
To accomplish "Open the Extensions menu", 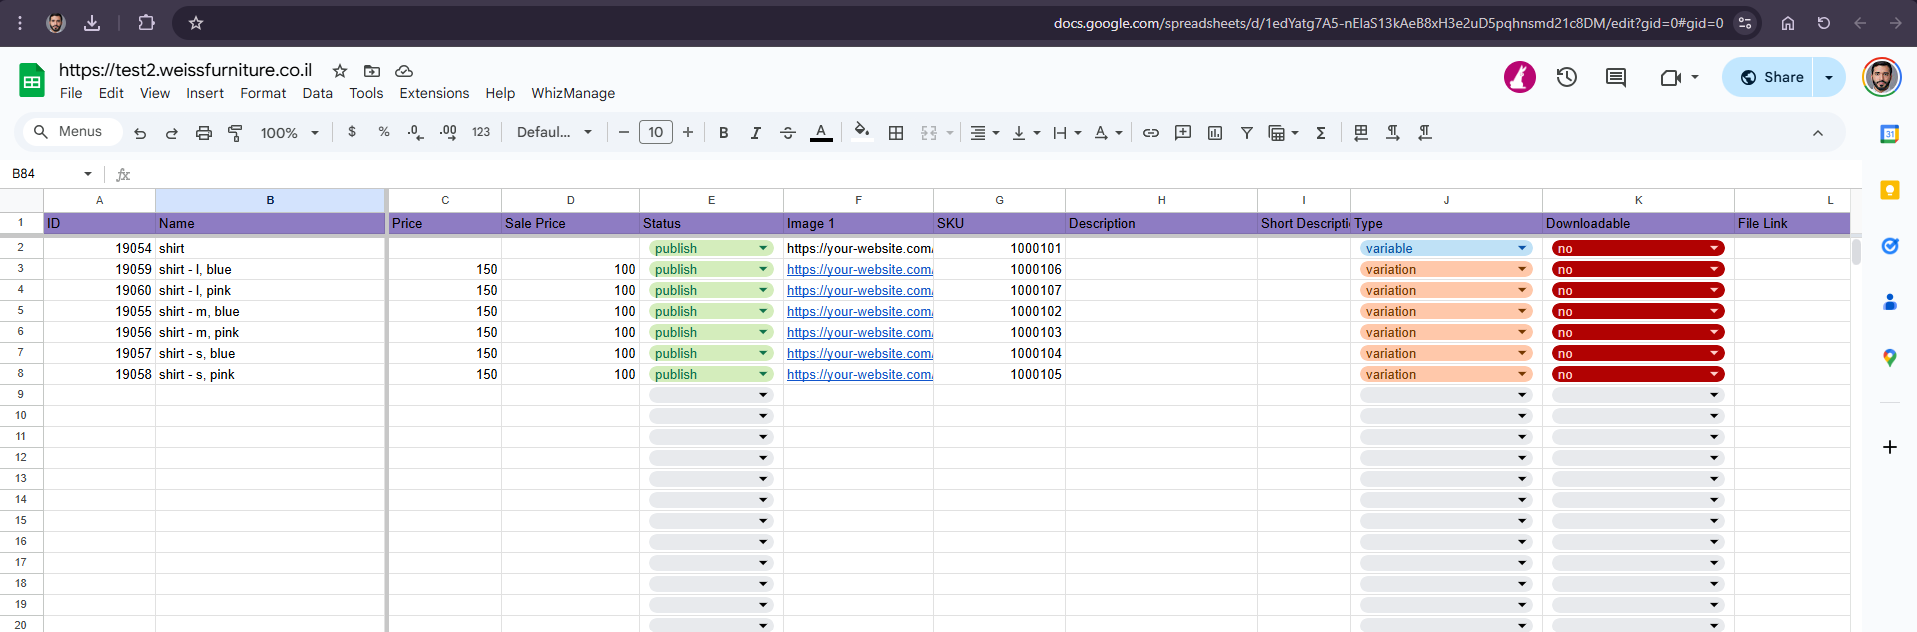I will [434, 93].
